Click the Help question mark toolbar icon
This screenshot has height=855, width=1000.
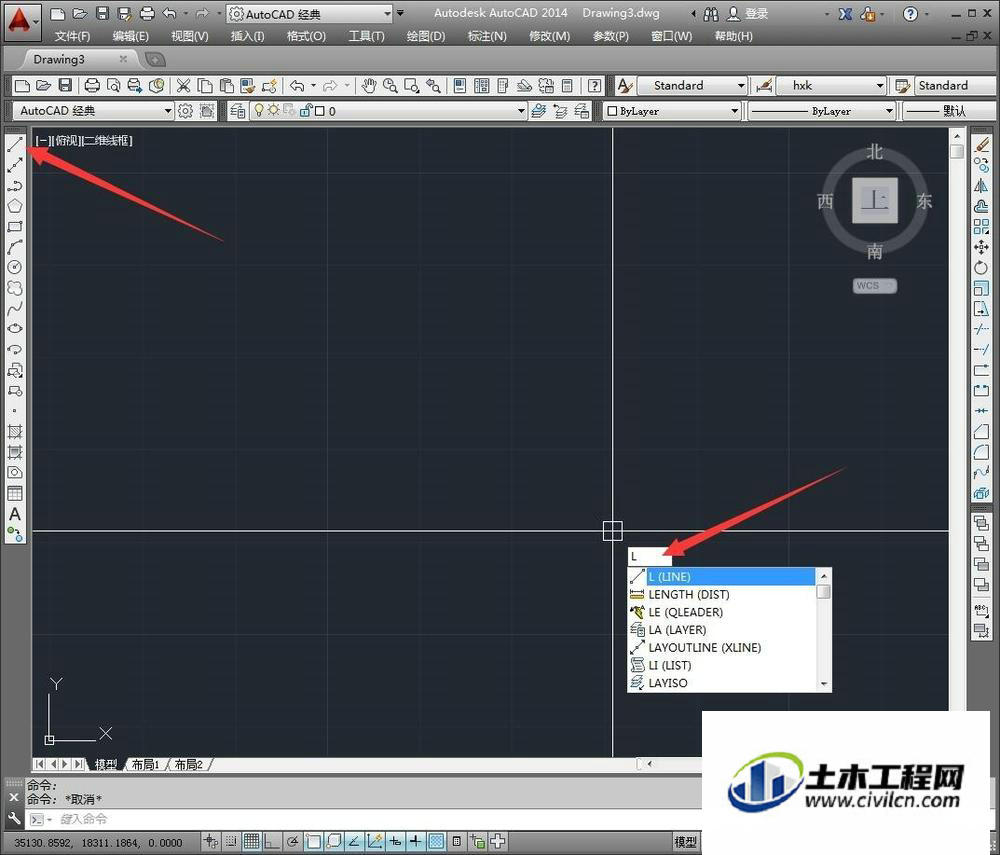point(594,85)
